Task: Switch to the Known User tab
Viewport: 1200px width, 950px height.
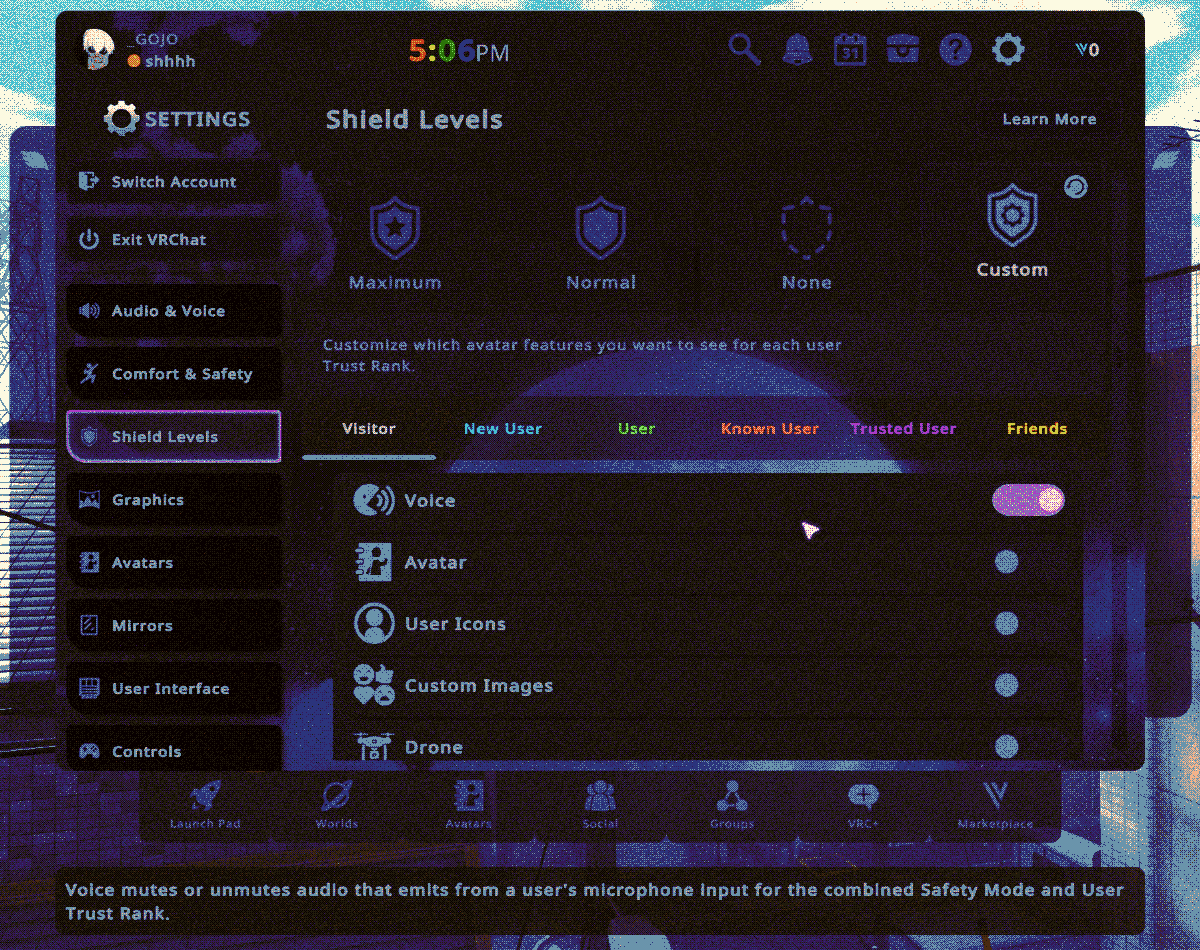Action: tap(769, 429)
